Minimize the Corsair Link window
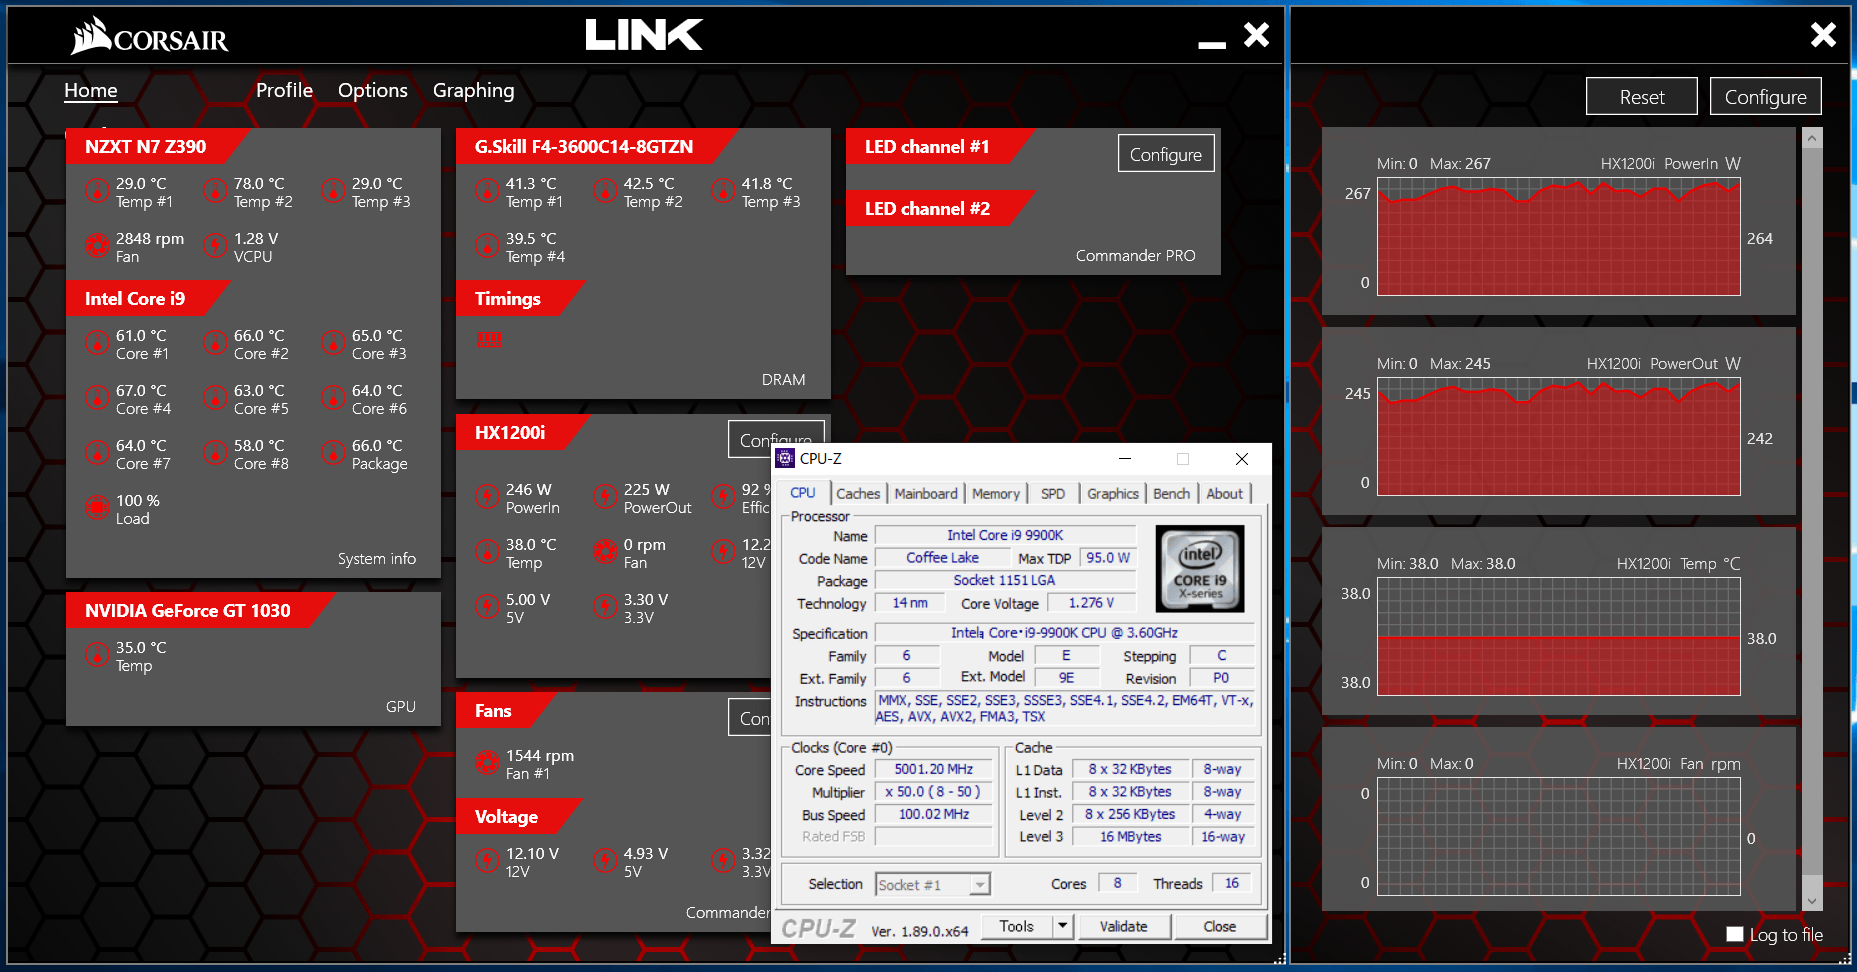Image resolution: width=1857 pixels, height=972 pixels. pyautogui.click(x=1212, y=44)
